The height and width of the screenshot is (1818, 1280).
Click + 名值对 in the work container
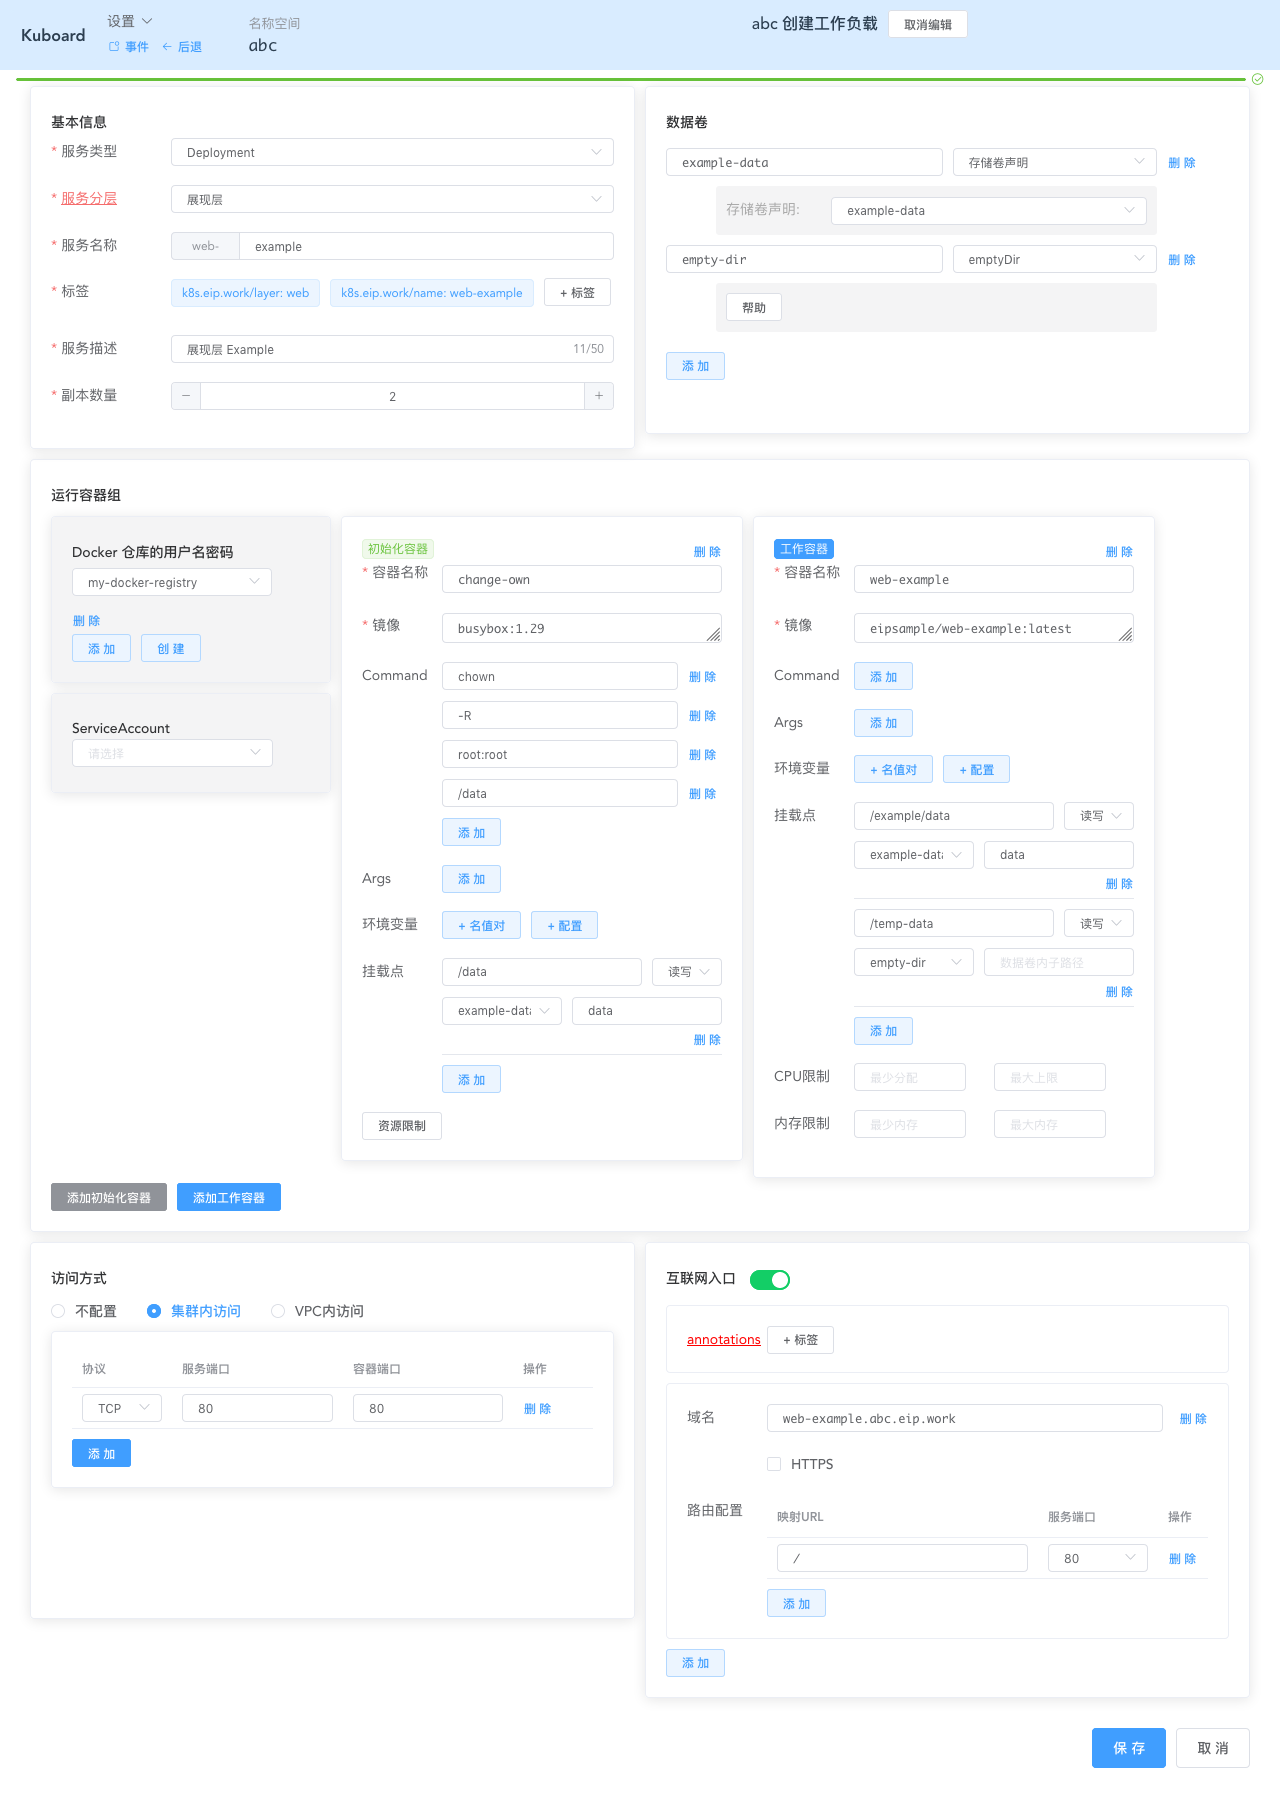893,770
